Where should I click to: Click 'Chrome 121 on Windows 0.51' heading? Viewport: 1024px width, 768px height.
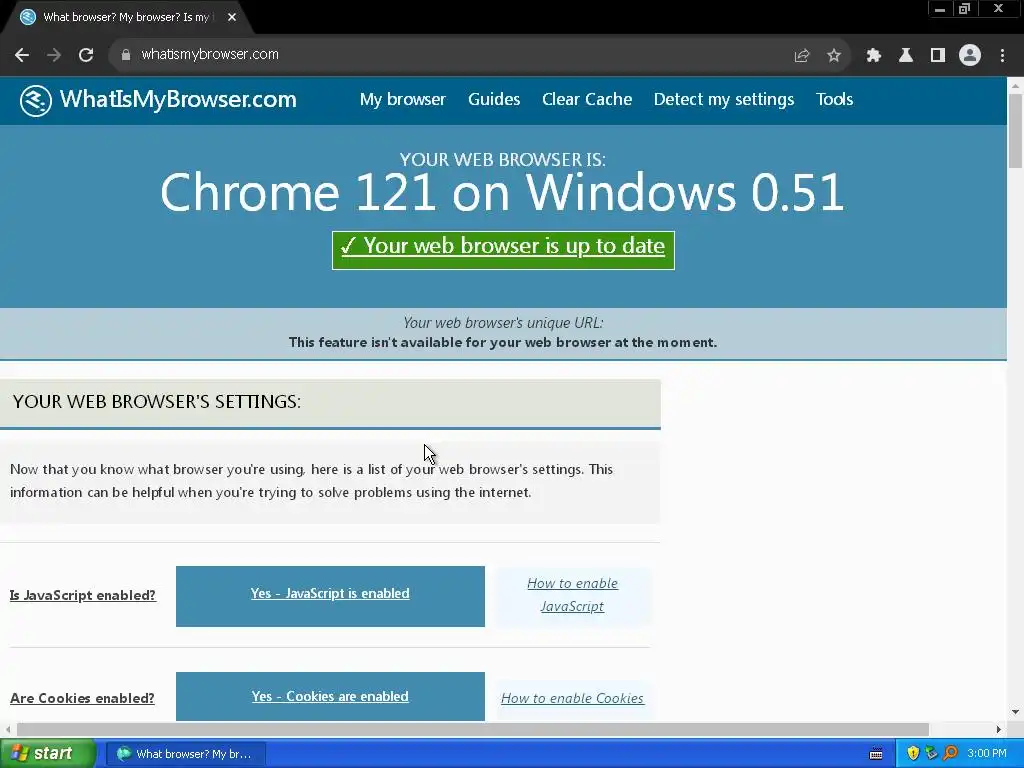tap(502, 192)
